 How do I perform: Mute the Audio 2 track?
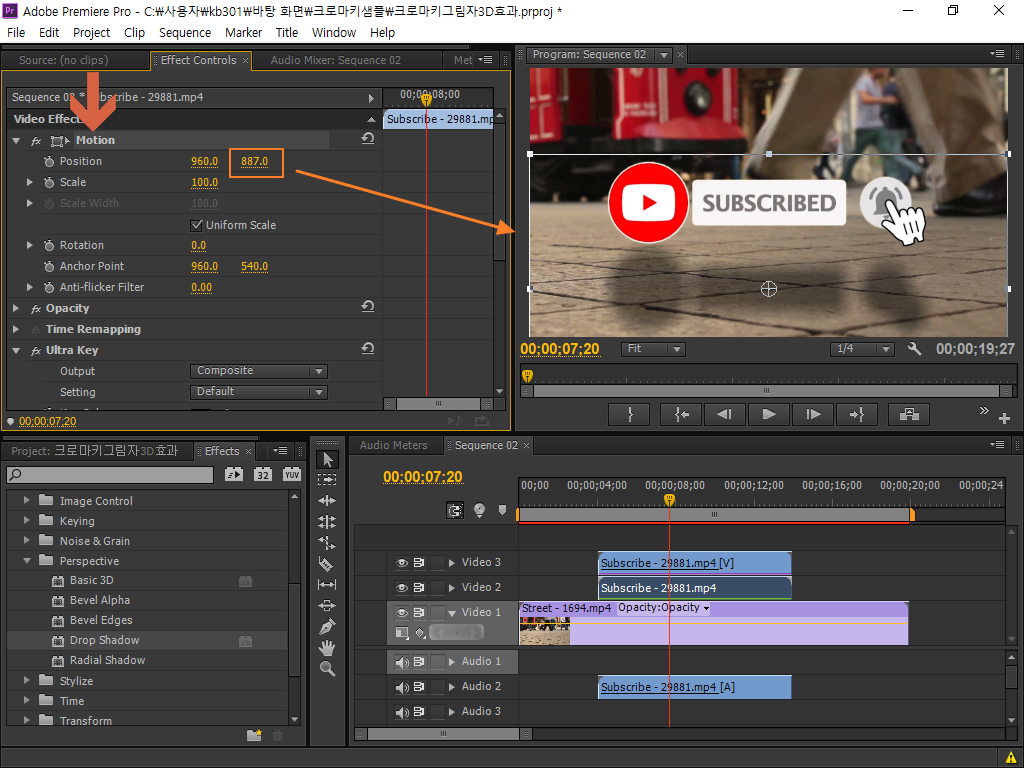[402, 687]
